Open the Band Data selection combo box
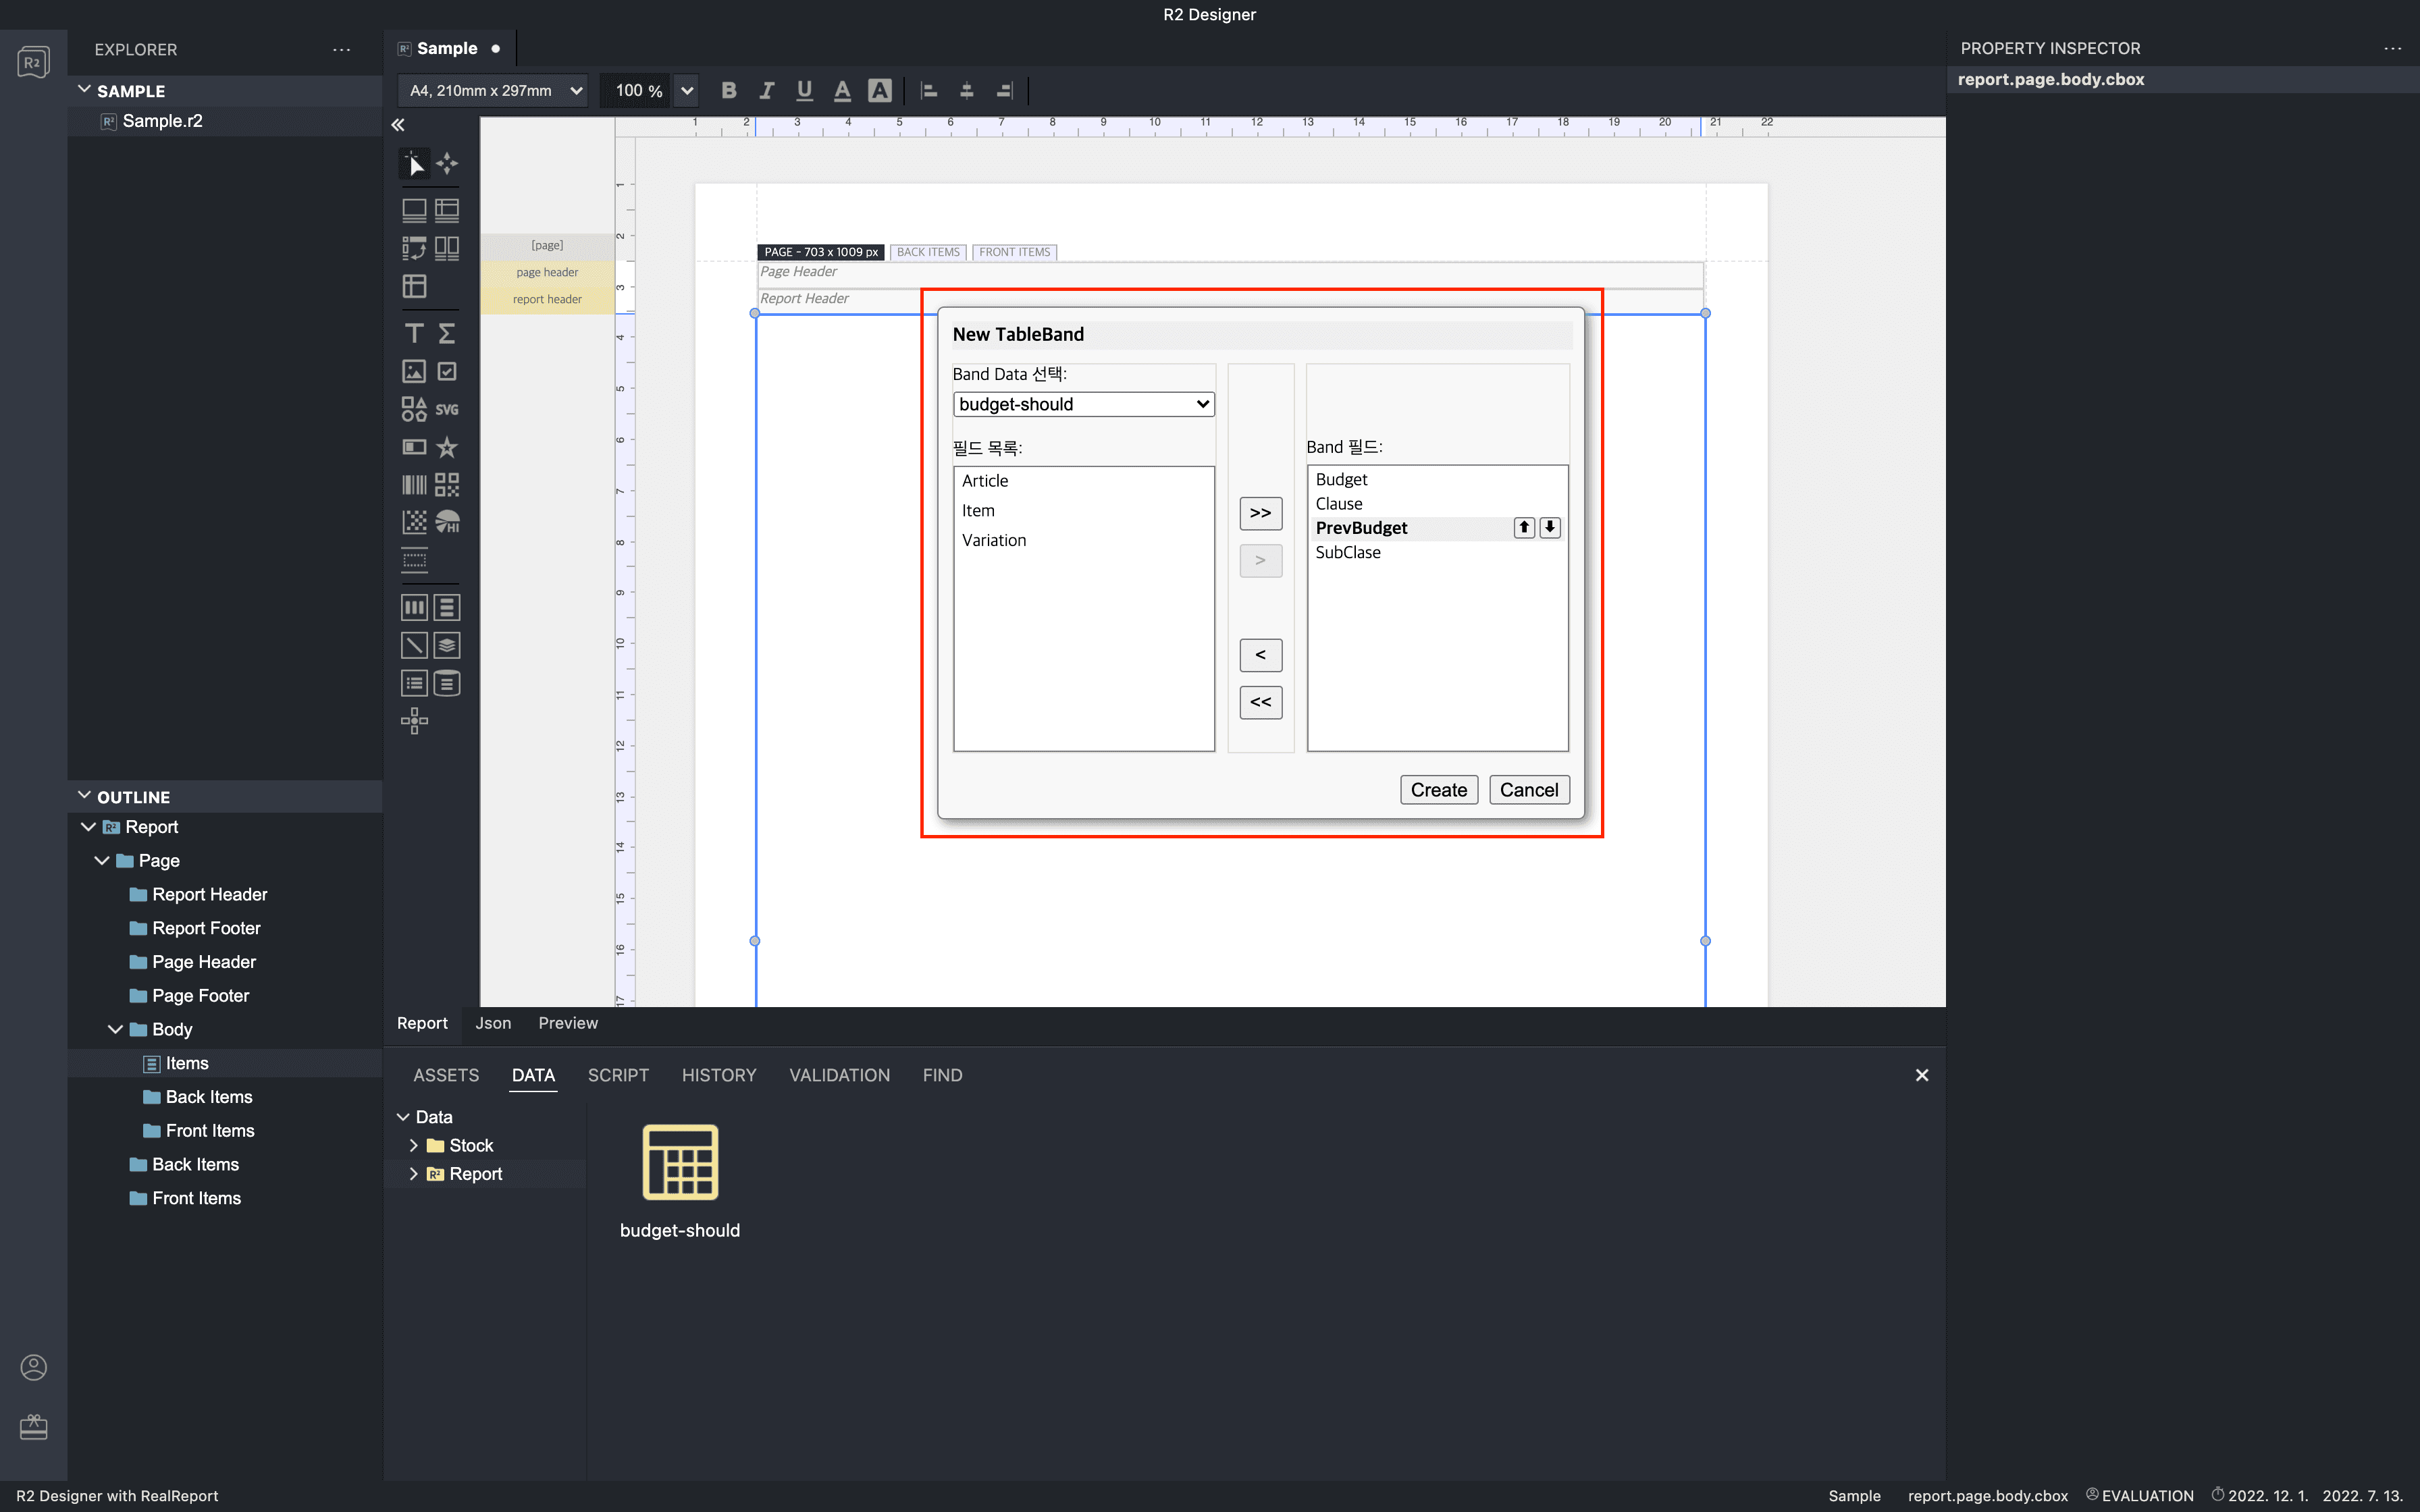 tap(1083, 404)
